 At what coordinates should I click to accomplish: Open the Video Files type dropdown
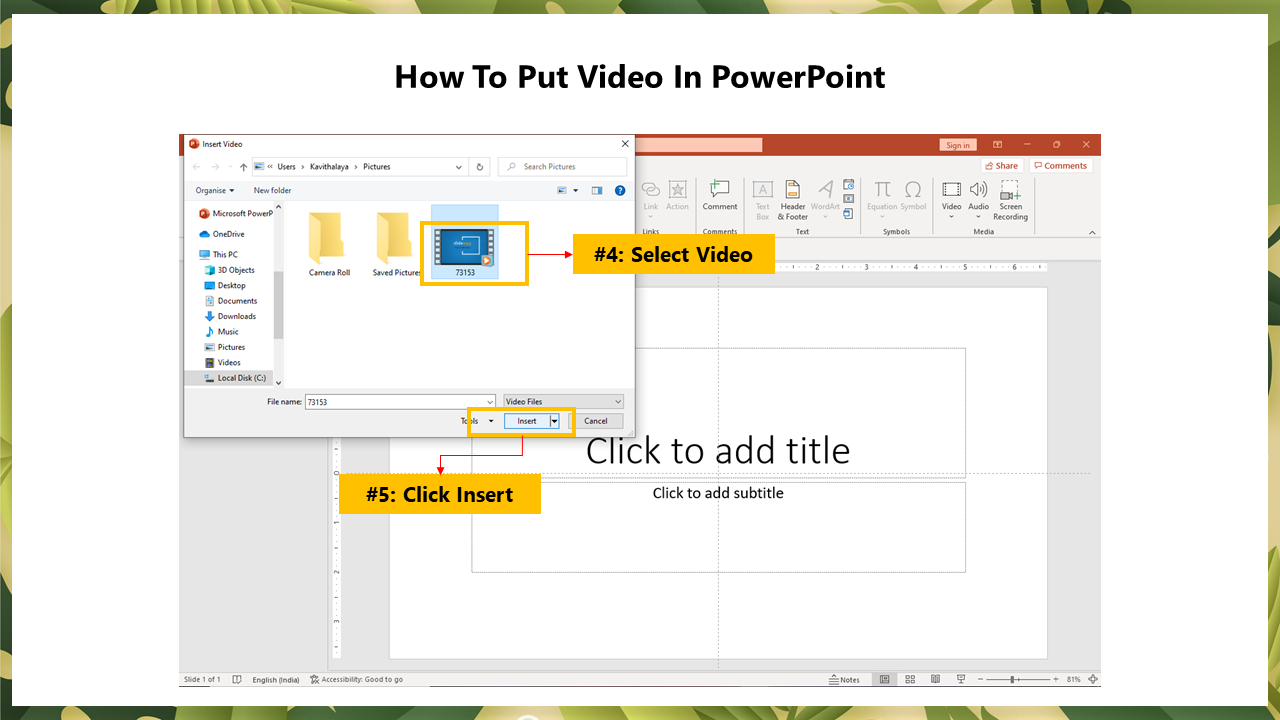pos(564,401)
